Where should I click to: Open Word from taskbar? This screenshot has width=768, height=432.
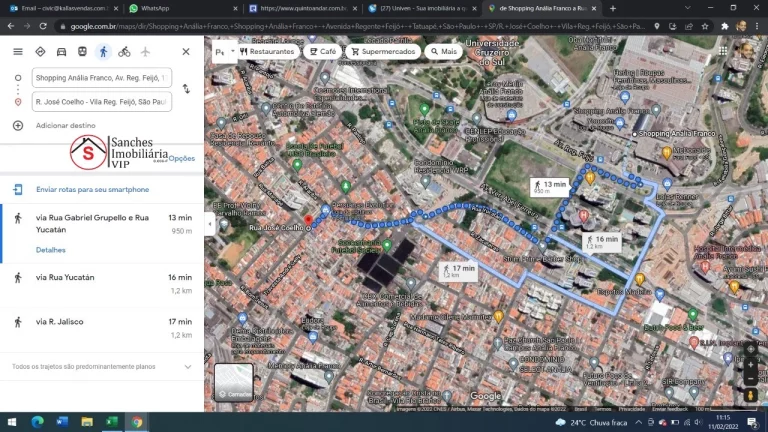tap(62, 422)
